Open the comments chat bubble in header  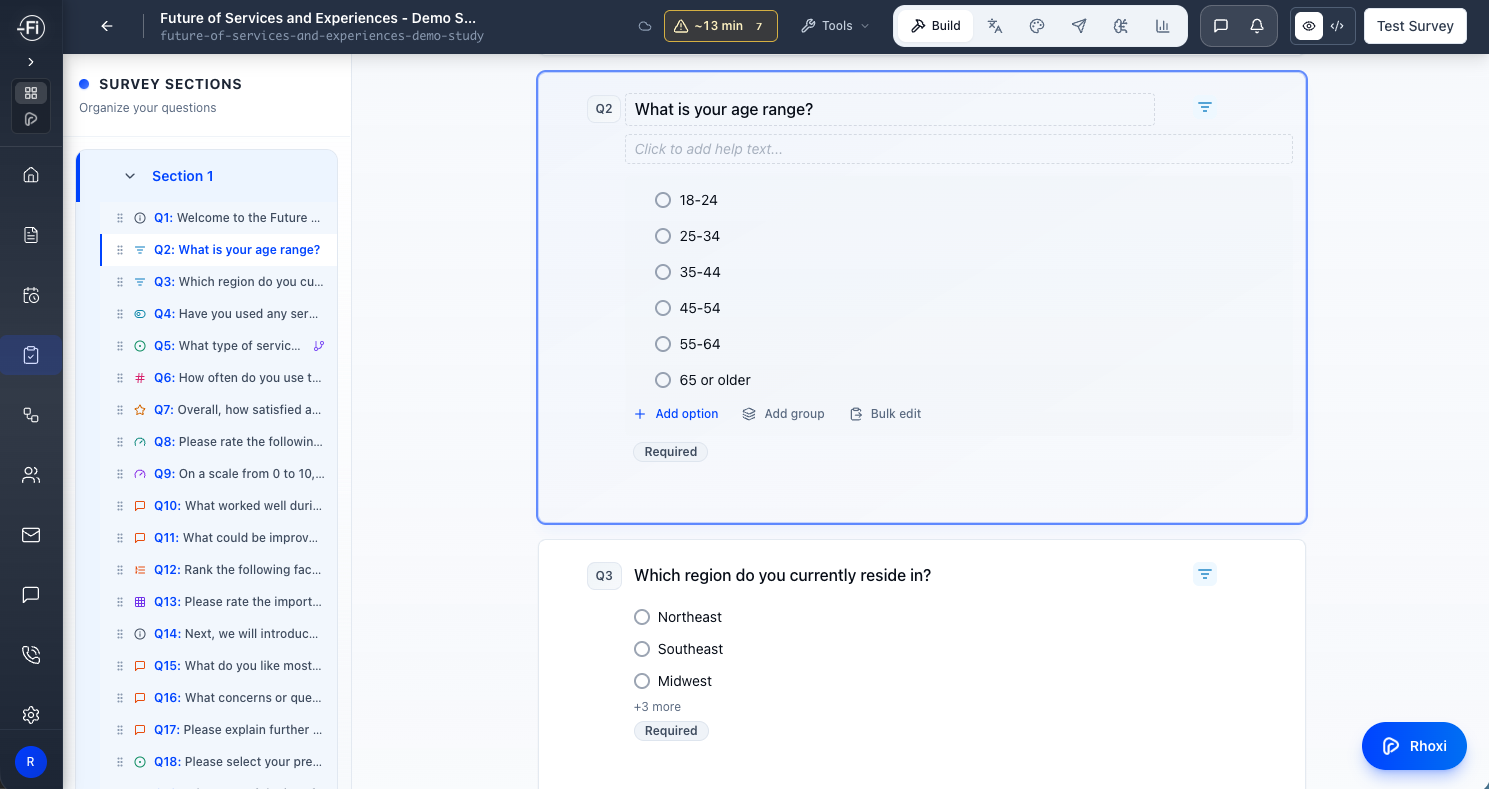click(1221, 26)
